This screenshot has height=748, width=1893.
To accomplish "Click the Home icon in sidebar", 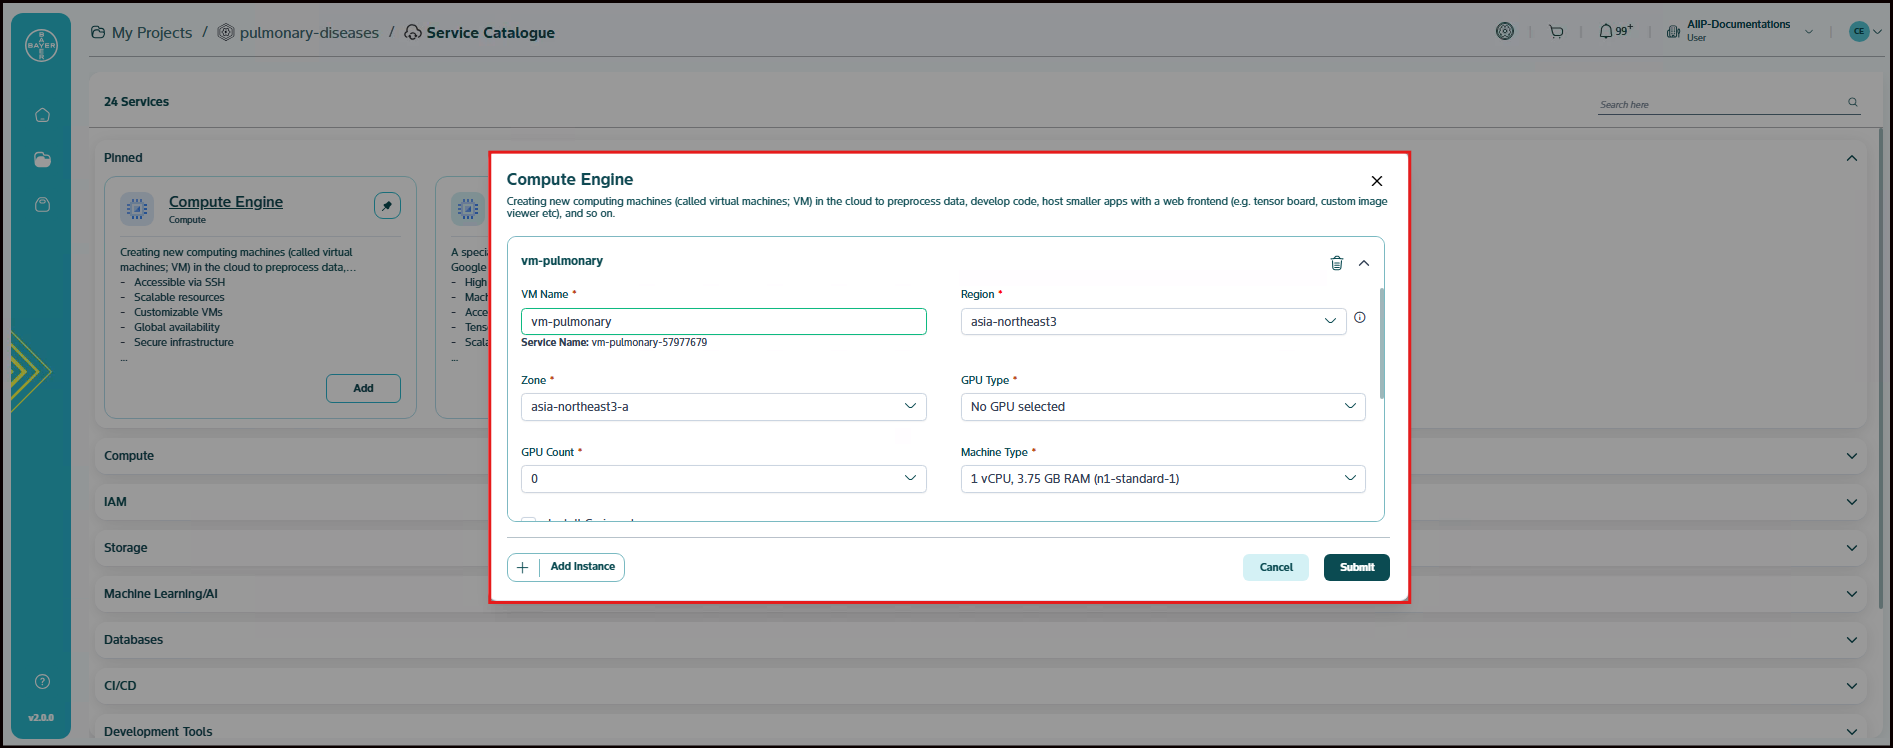I will coord(42,115).
